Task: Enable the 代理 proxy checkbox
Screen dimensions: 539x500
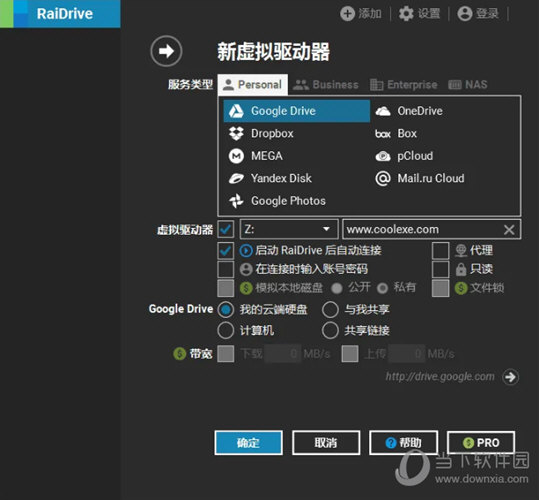Action: coord(440,251)
